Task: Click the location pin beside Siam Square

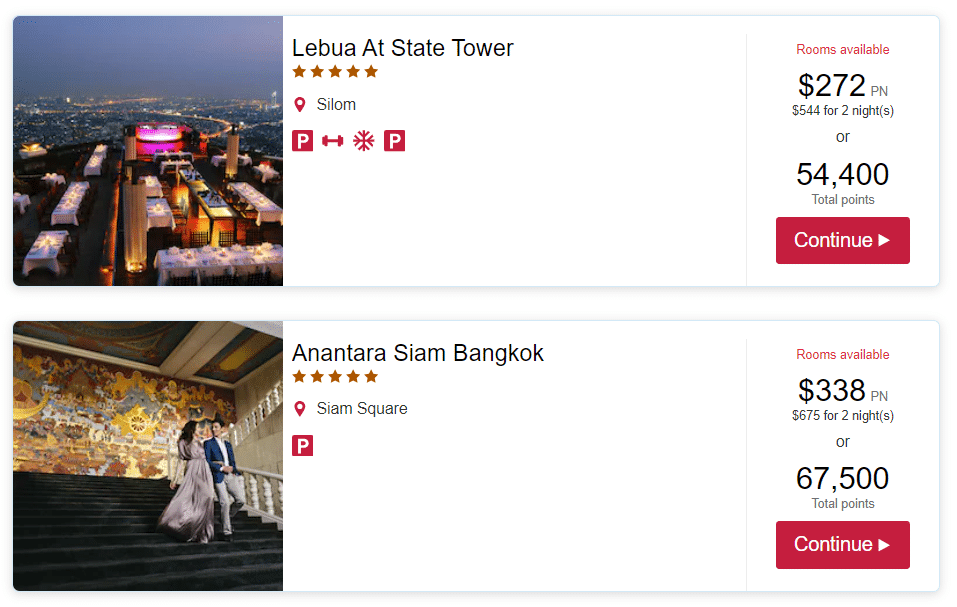Action: pyautogui.click(x=299, y=409)
